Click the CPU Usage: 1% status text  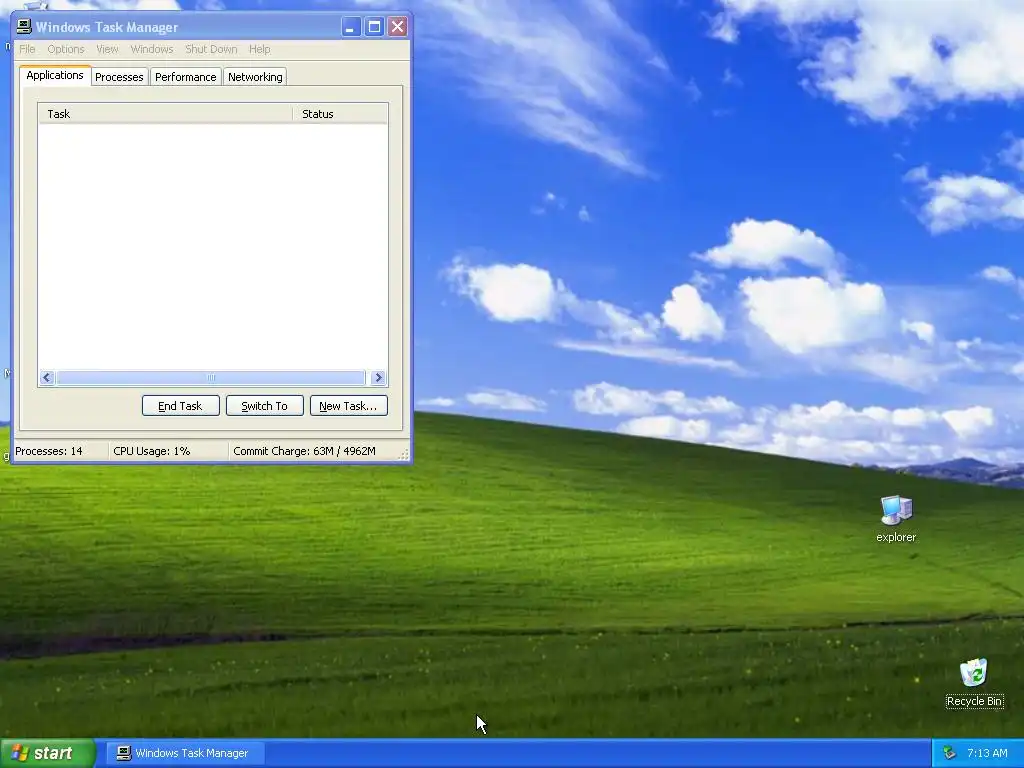coord(152,451)
